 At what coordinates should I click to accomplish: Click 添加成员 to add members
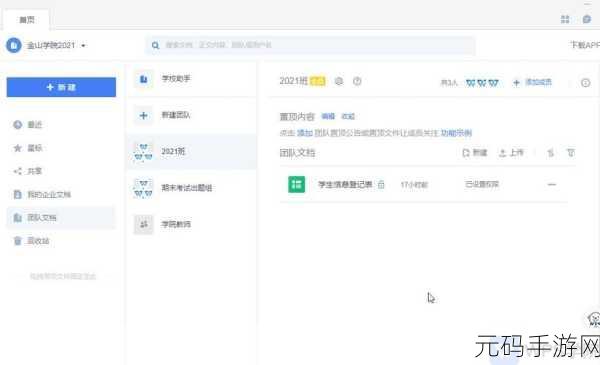coord(533,82)
